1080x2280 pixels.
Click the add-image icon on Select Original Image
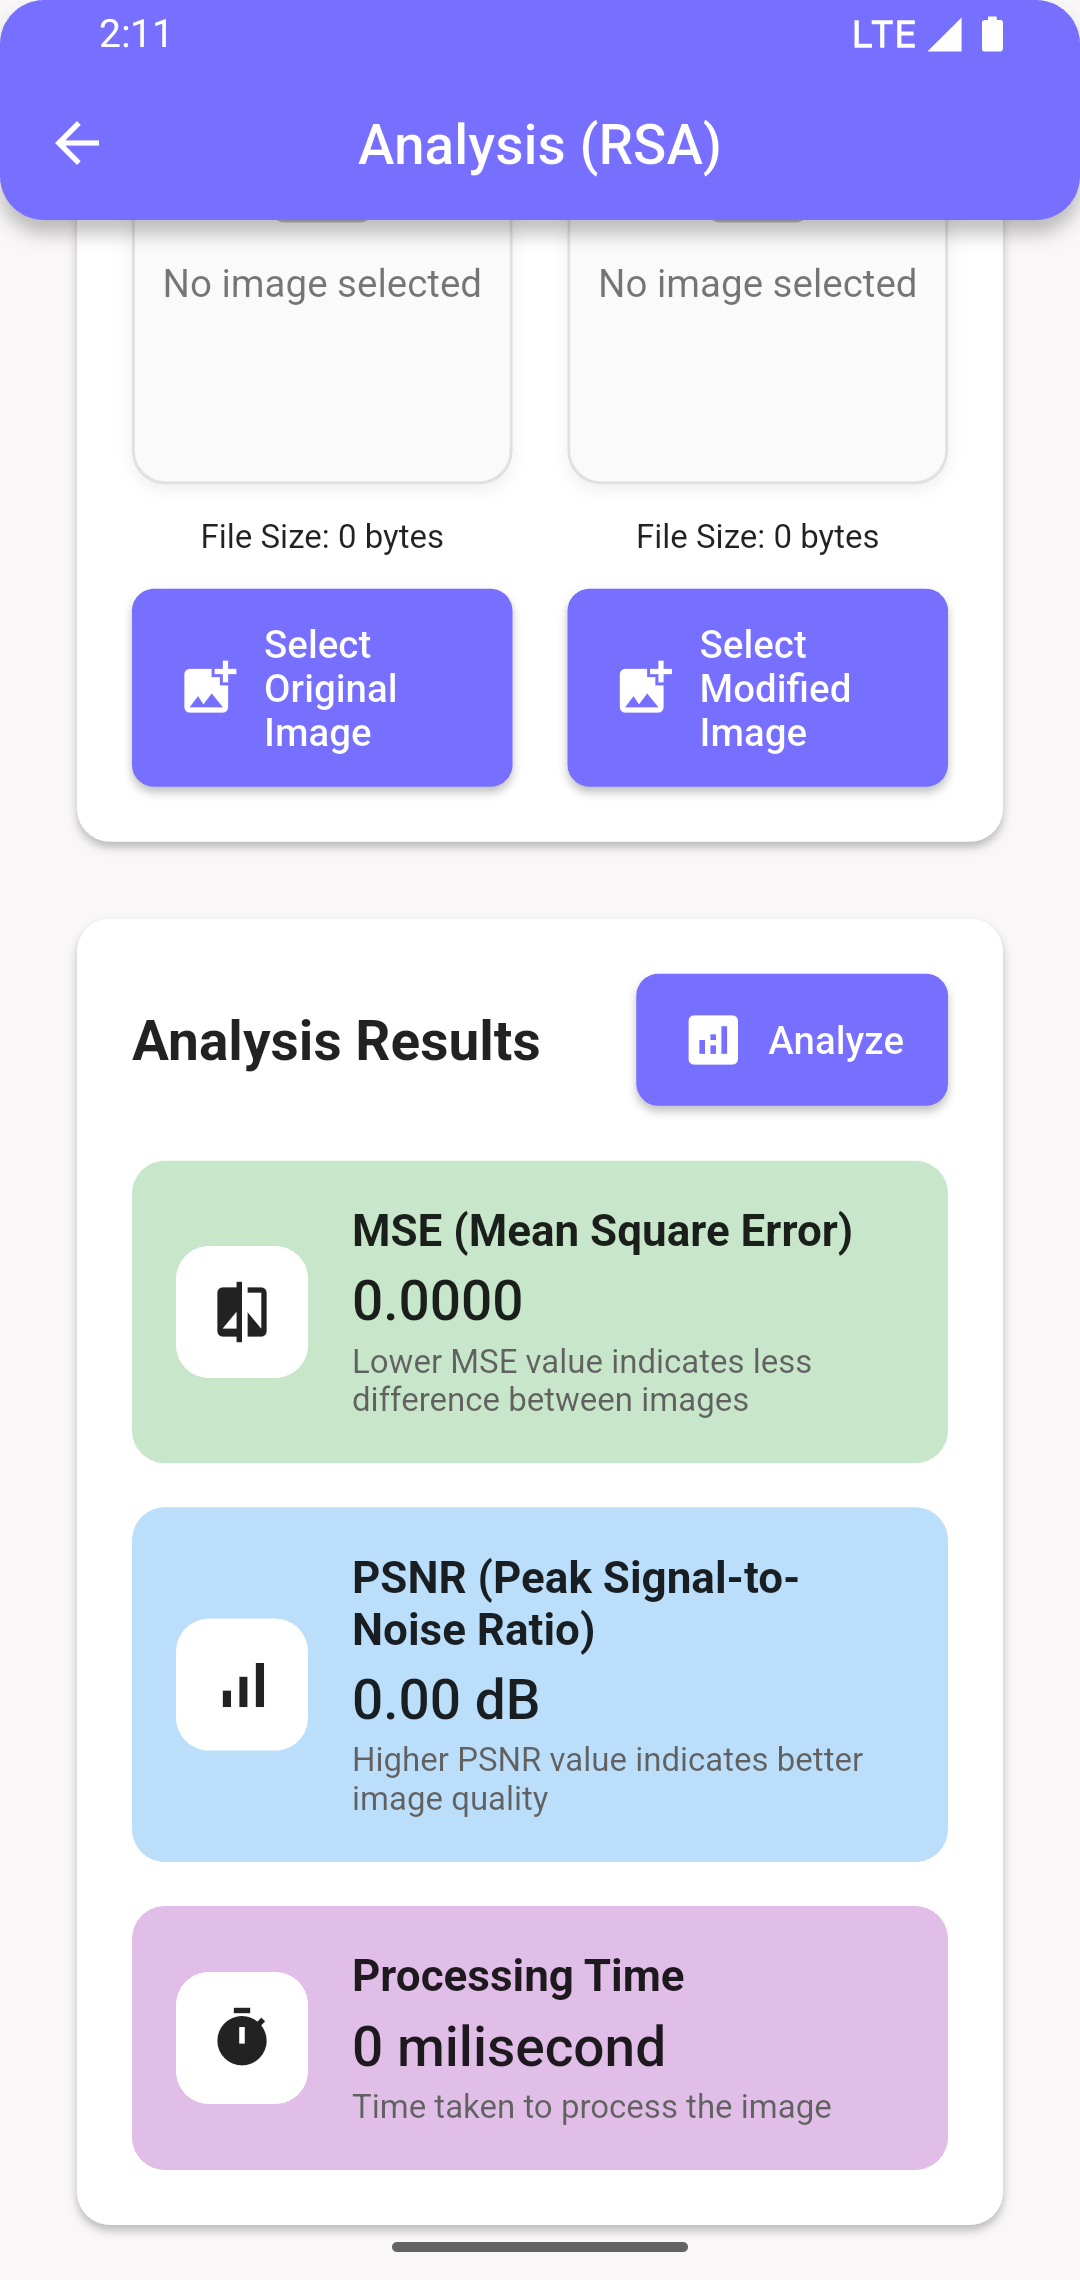click(210, 687)
